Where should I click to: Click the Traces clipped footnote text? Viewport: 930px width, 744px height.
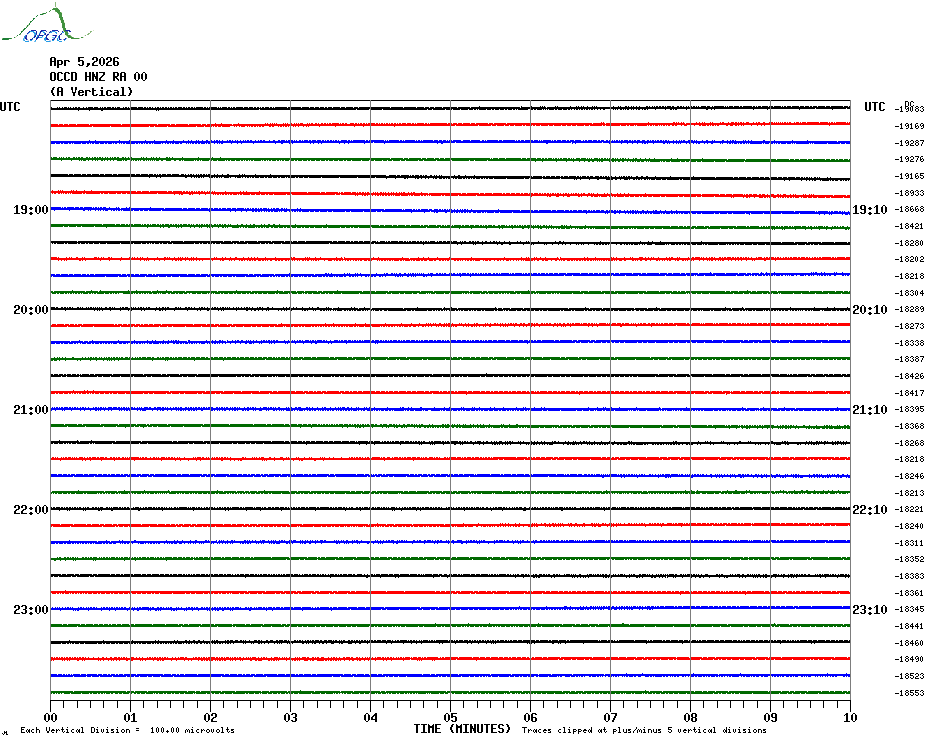(x=644, y=730)
